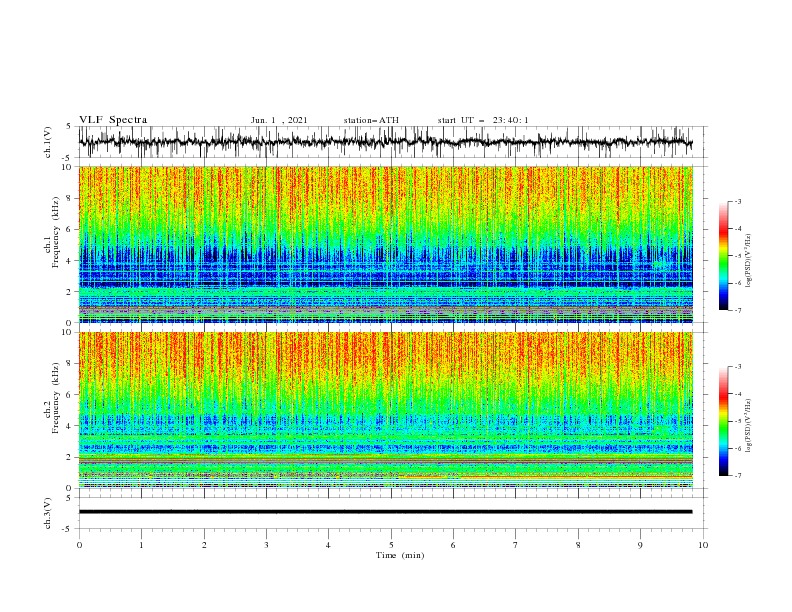Click the time-axis tick label '5'
This screenshot has height=612, width=792.
[x=391, y=545]
